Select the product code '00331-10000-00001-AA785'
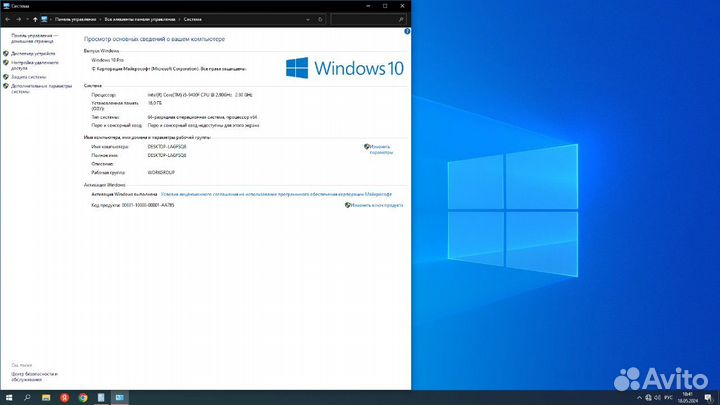720x405 pixels. click(x=148, y=205)
